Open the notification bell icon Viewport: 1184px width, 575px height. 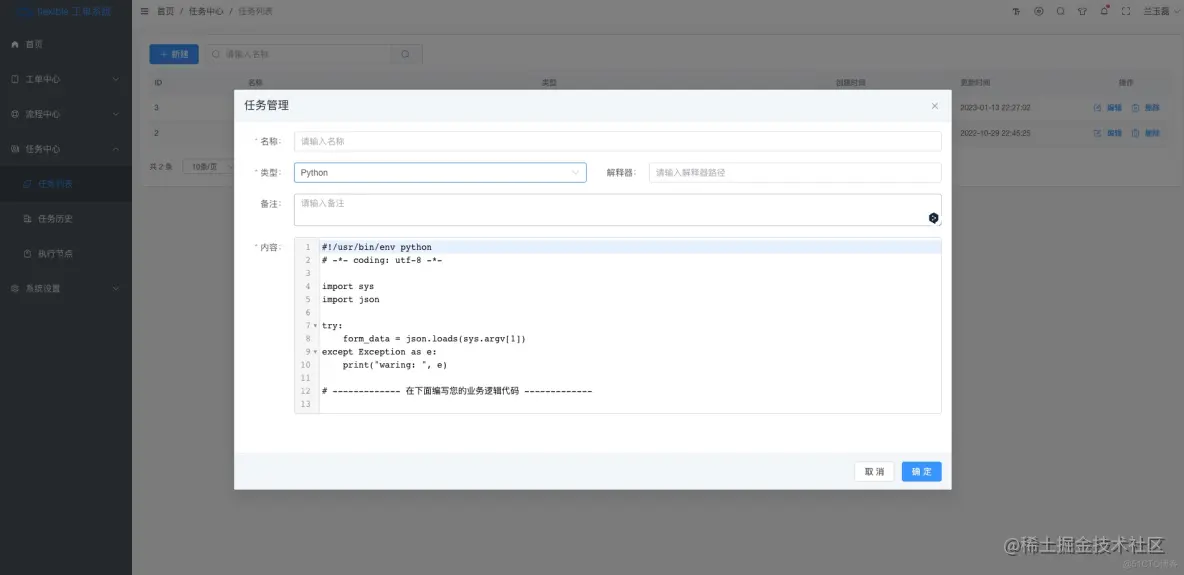1104,11
